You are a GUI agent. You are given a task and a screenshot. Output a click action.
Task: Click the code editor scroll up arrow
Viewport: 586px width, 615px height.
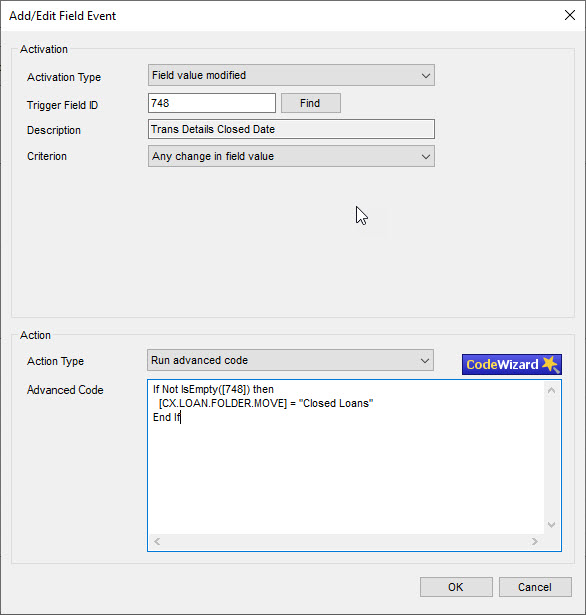pos(551,390)
